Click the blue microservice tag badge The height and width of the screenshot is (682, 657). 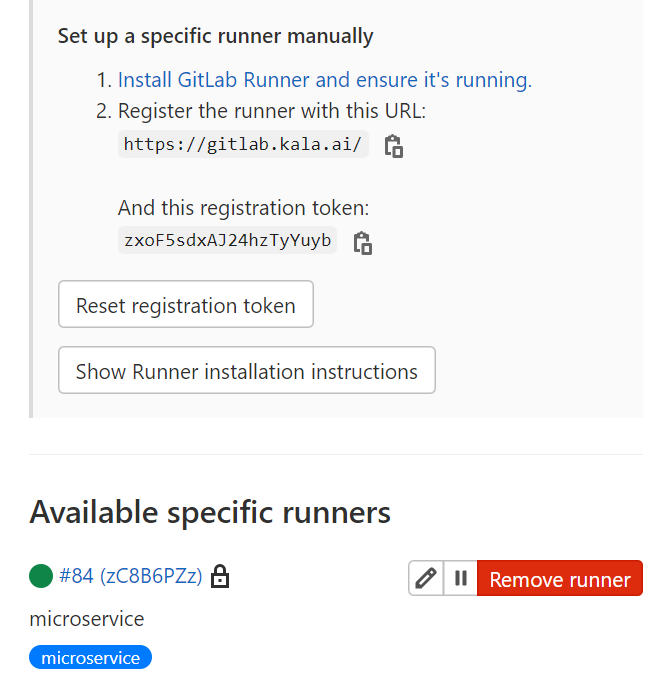click(x=91, y=658)
